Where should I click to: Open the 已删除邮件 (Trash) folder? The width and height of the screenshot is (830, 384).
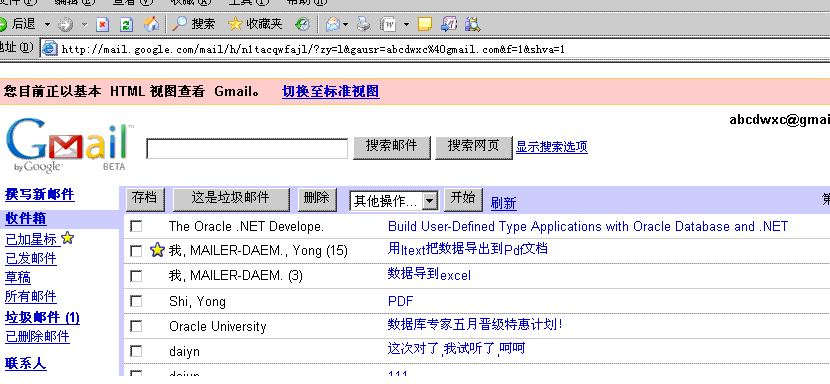click(x=37, y=336)
